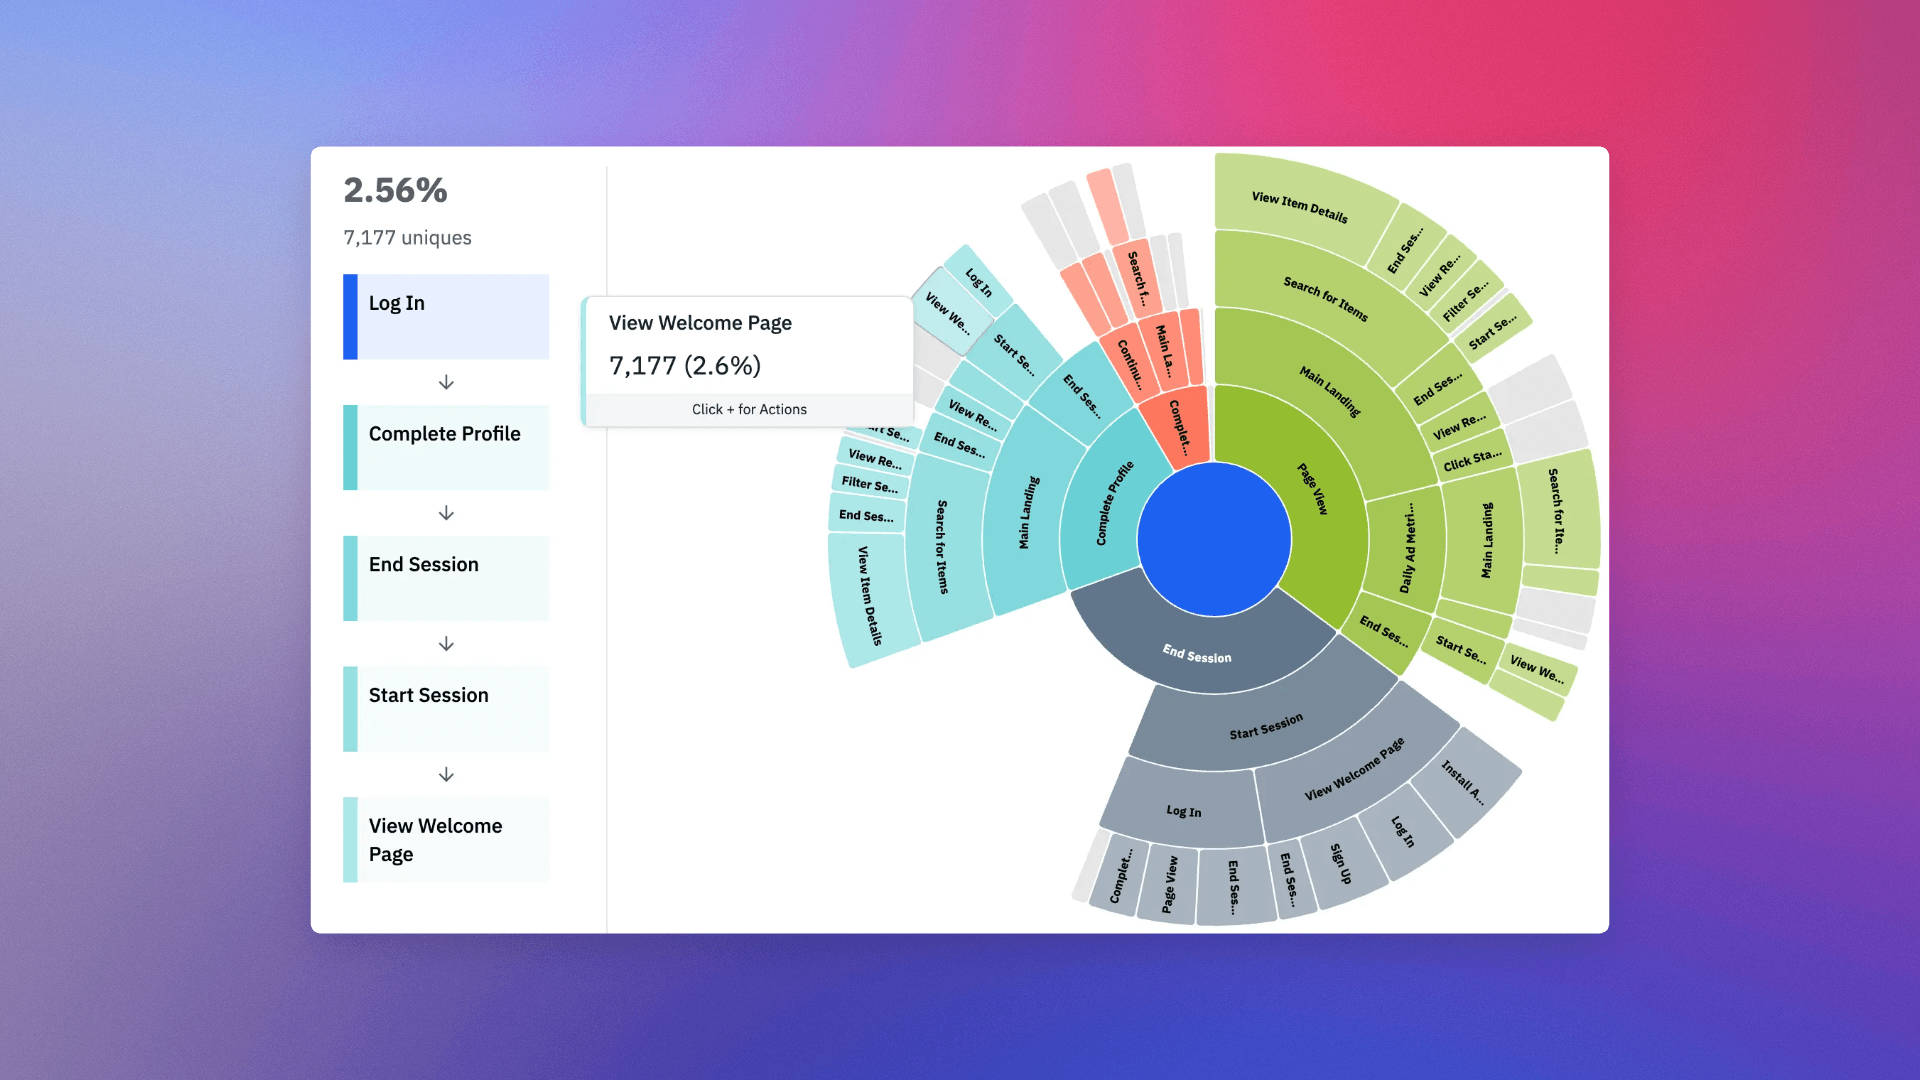Image resolution: width=1920 pixels, height=1080 pixels.
Task: Select the View Welcome Page step card
Action: 446,840
